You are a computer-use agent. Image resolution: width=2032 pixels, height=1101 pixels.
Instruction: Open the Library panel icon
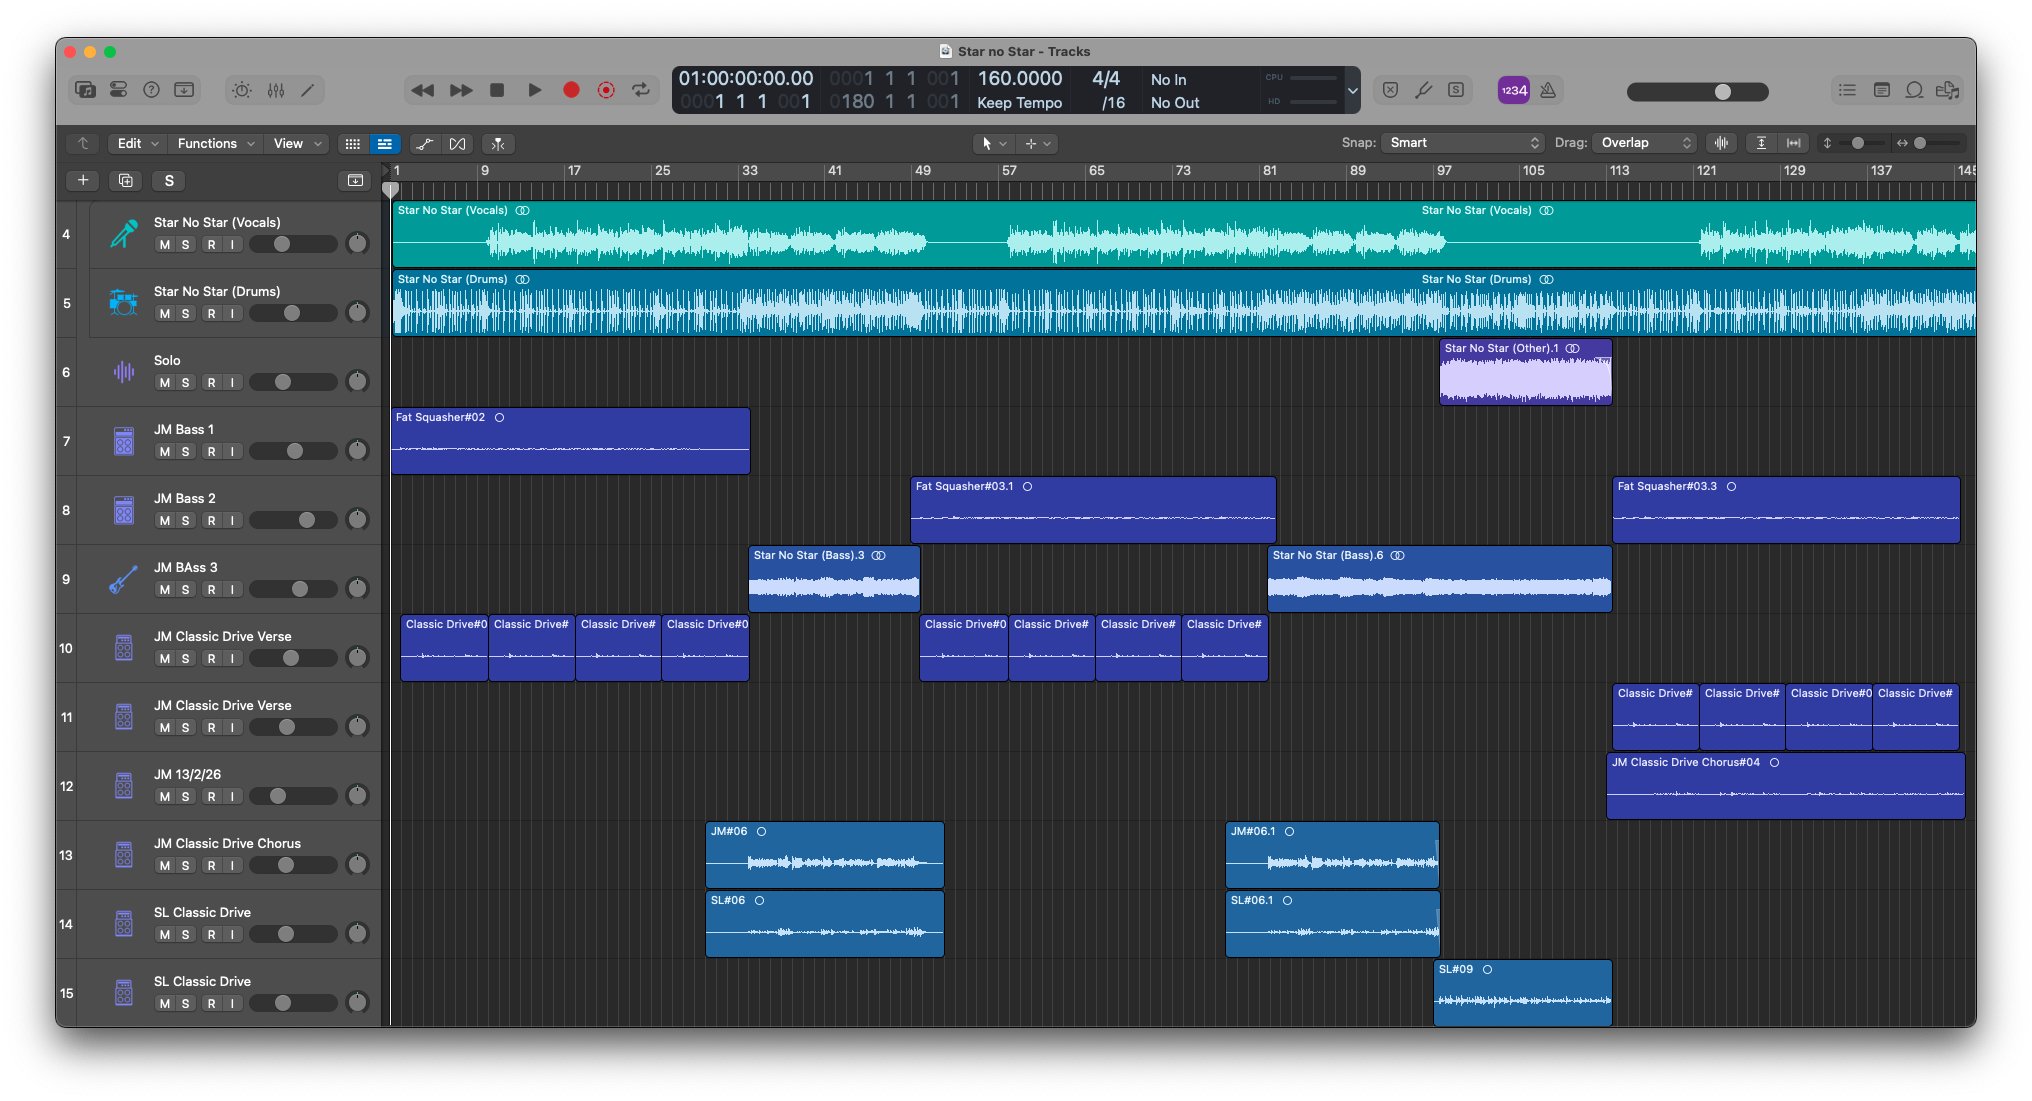pyautogui.click(x=86, y=90)
